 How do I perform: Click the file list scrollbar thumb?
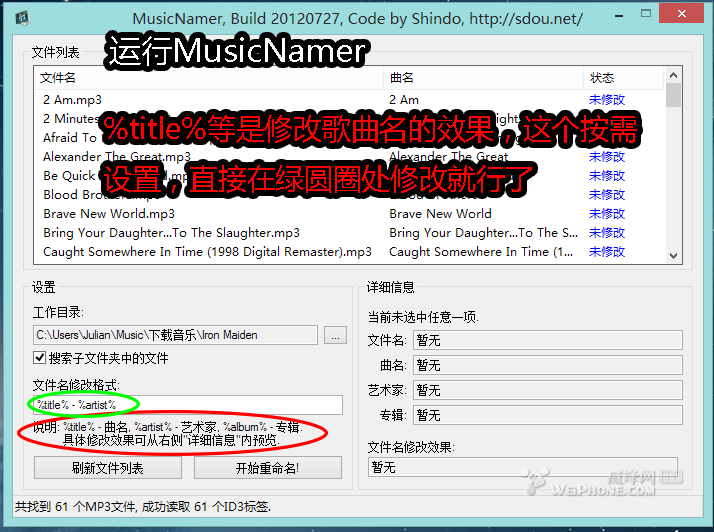pos(673,95)
